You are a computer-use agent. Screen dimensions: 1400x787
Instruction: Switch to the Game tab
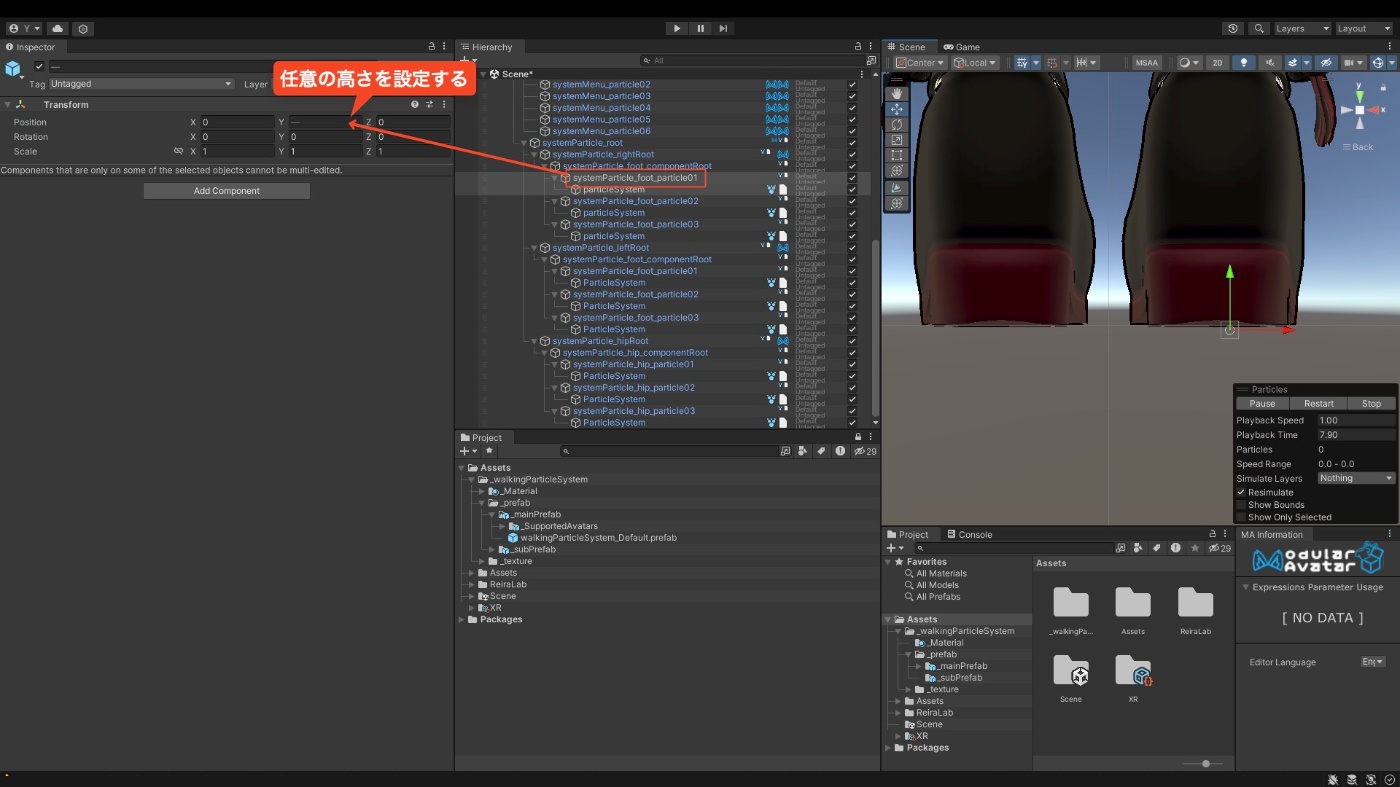click(x=961, y=47)
